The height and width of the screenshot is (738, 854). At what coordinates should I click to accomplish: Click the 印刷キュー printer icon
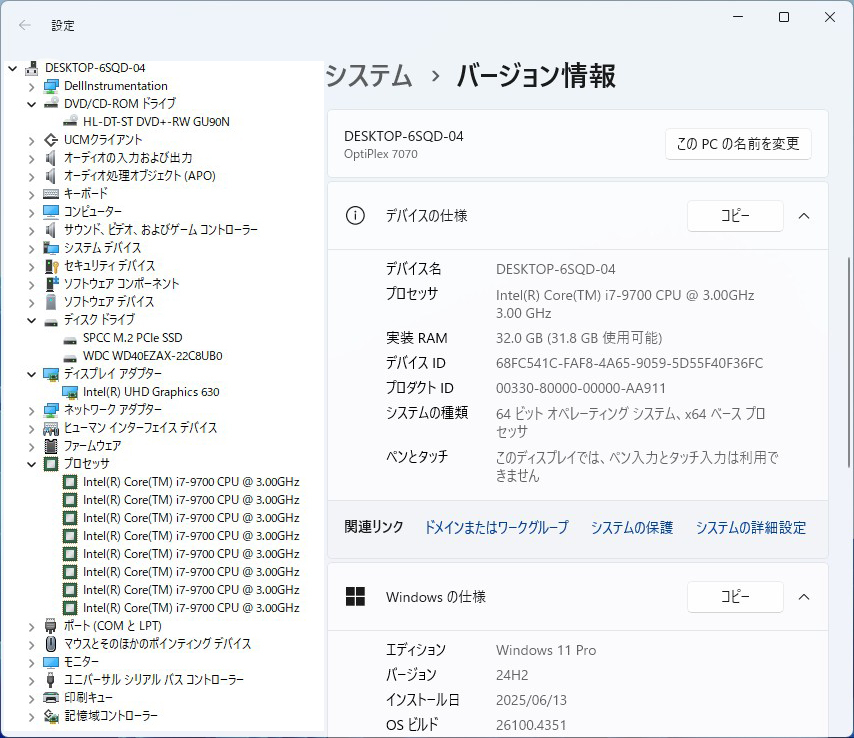click(51, 698)
